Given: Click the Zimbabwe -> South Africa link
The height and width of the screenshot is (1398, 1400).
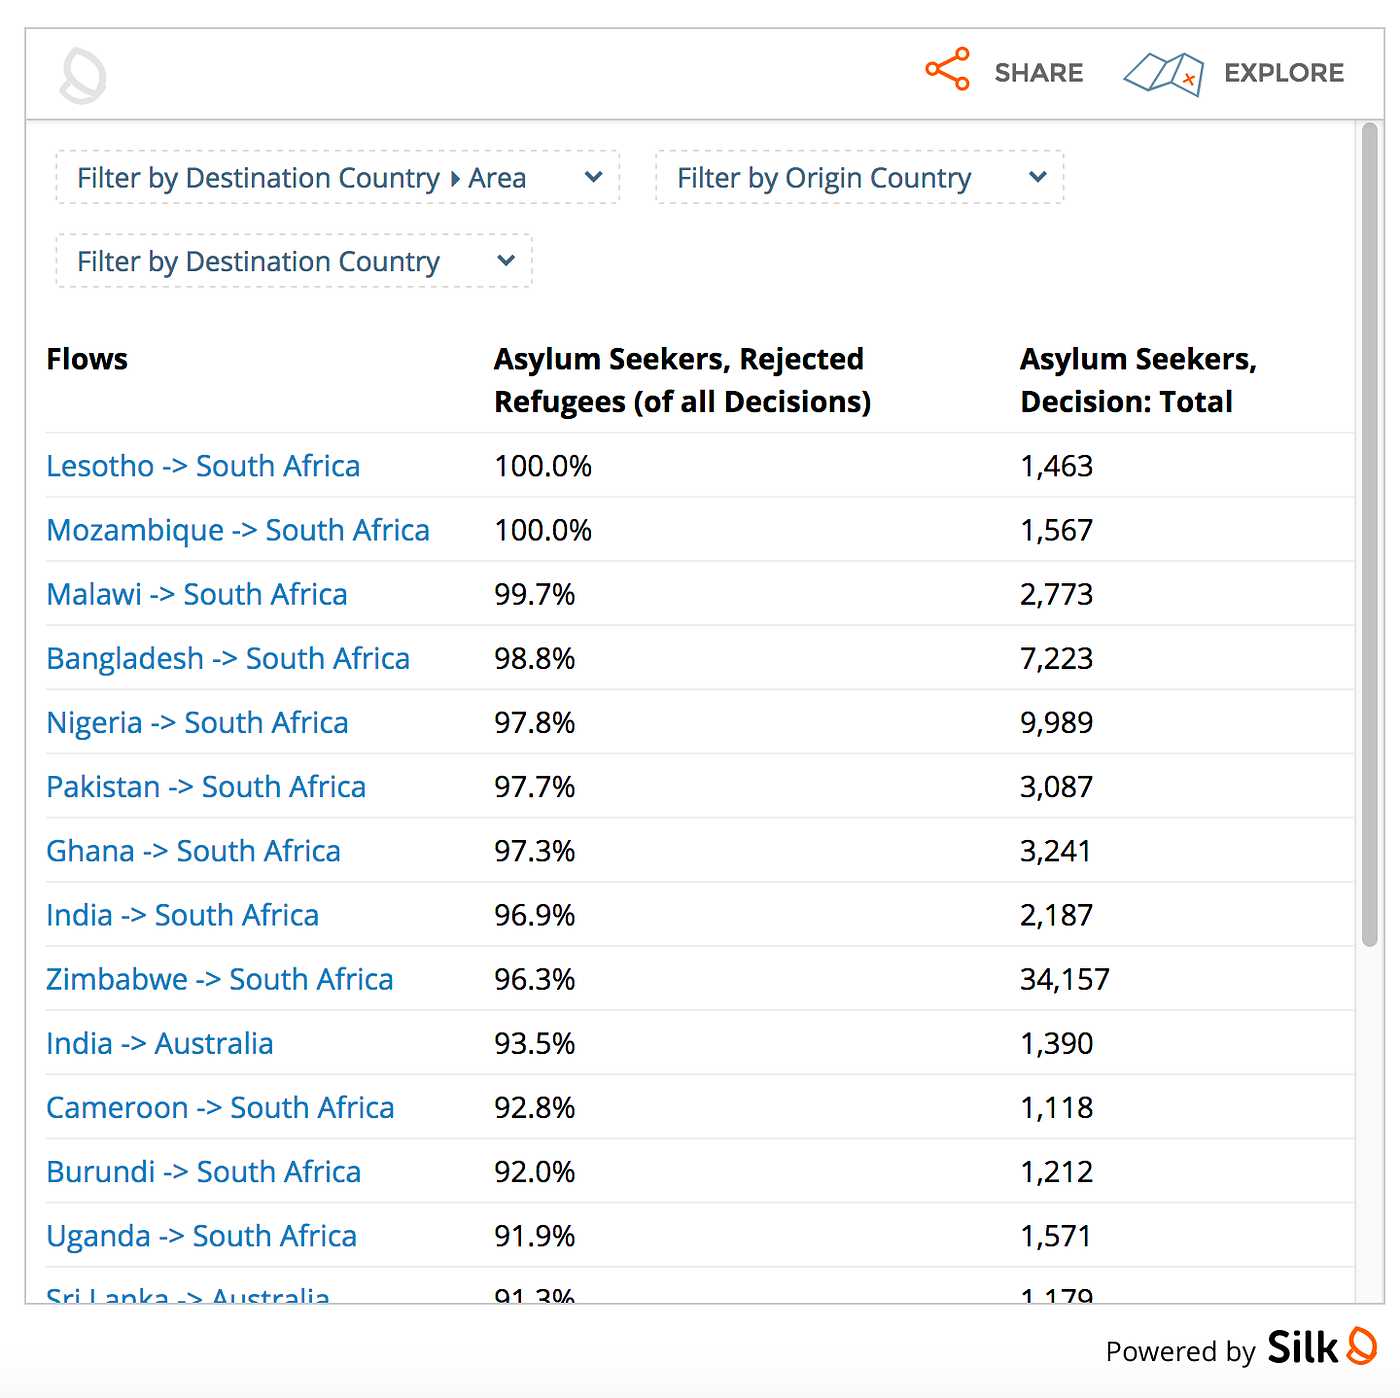Looking at the screenshot, I should coord(220,980).
